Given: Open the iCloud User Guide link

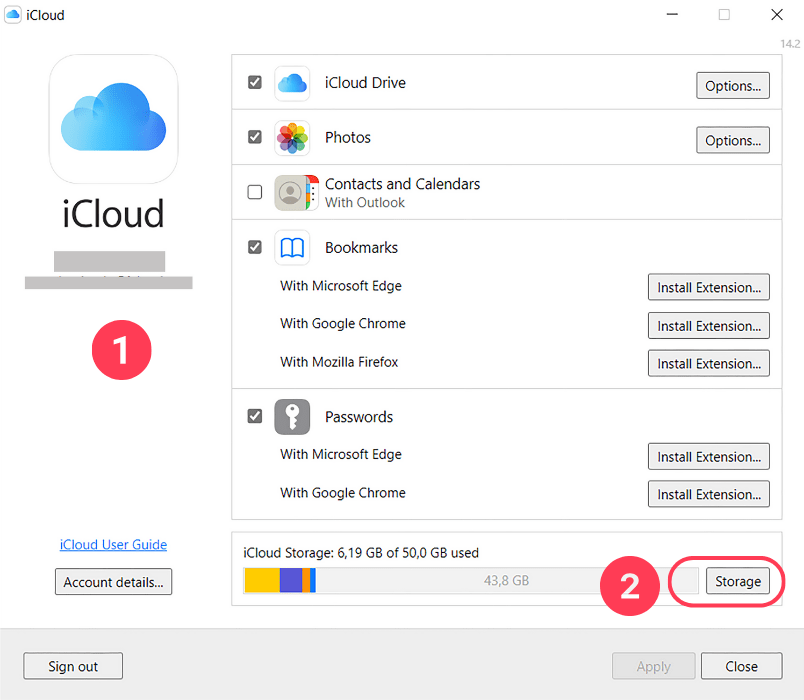Looking at the screenshot, I should point(113,544).
